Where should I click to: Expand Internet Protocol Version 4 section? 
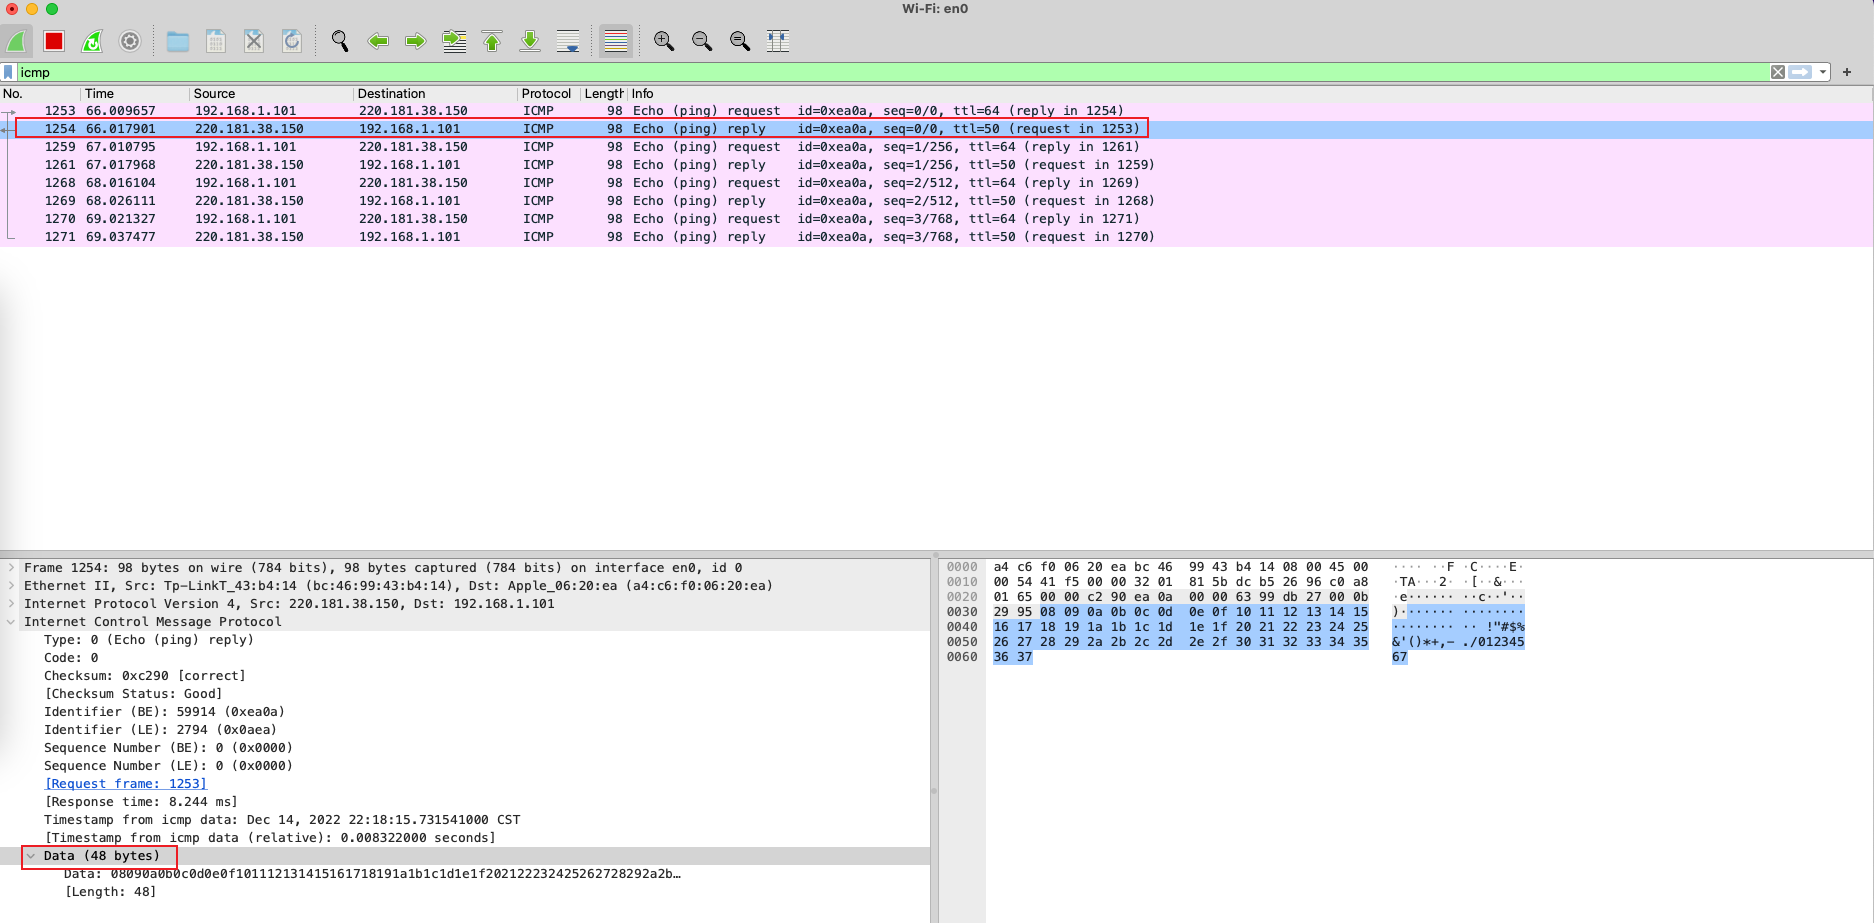pos(11,604)
